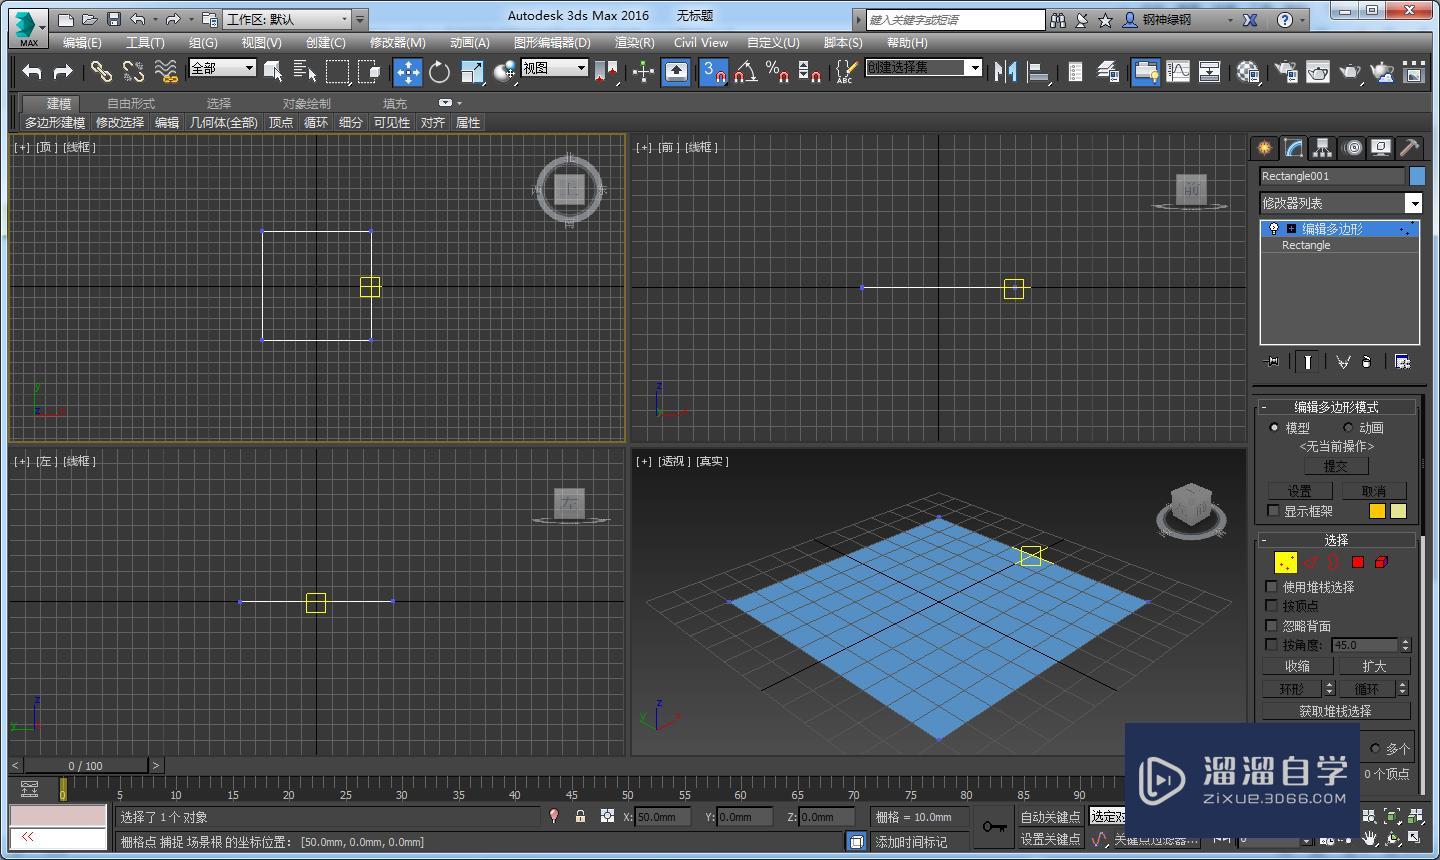1440x860 pixels.
Task: Enable the 按角度 checkbox
Action: click(1272, 645)
